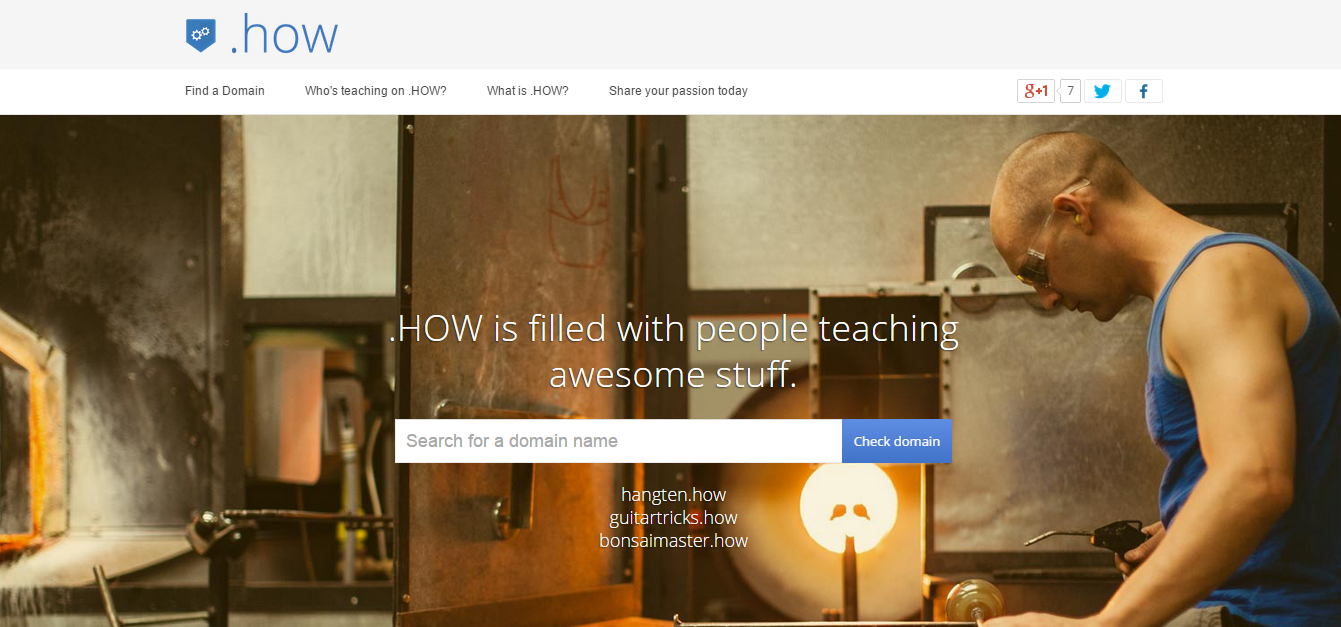Click the +1 count bubble showing 7
The height and width of the screenshot is (627, 1341).
click(x=1070, y=91)
